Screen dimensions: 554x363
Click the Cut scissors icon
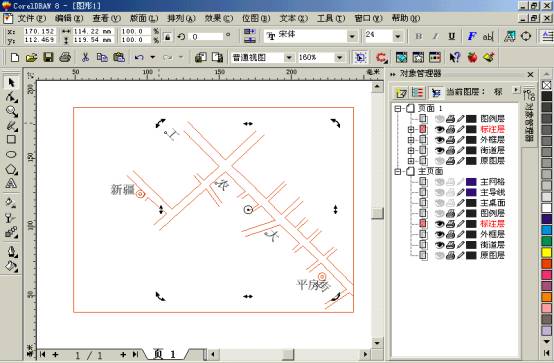coord(85,57)
